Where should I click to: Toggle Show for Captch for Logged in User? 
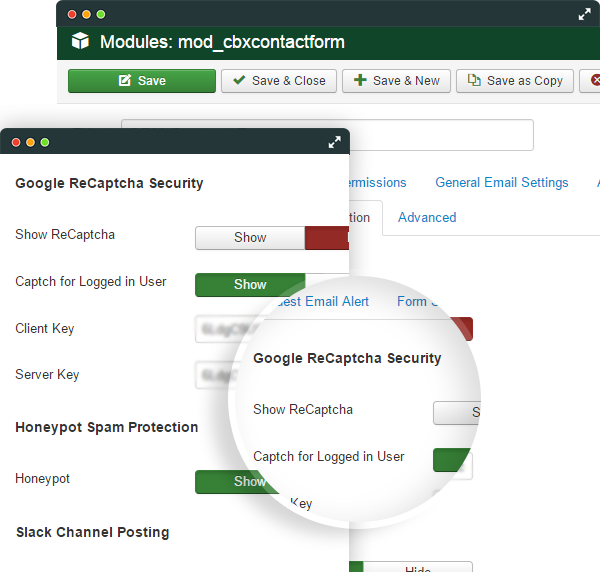[250, 285]
